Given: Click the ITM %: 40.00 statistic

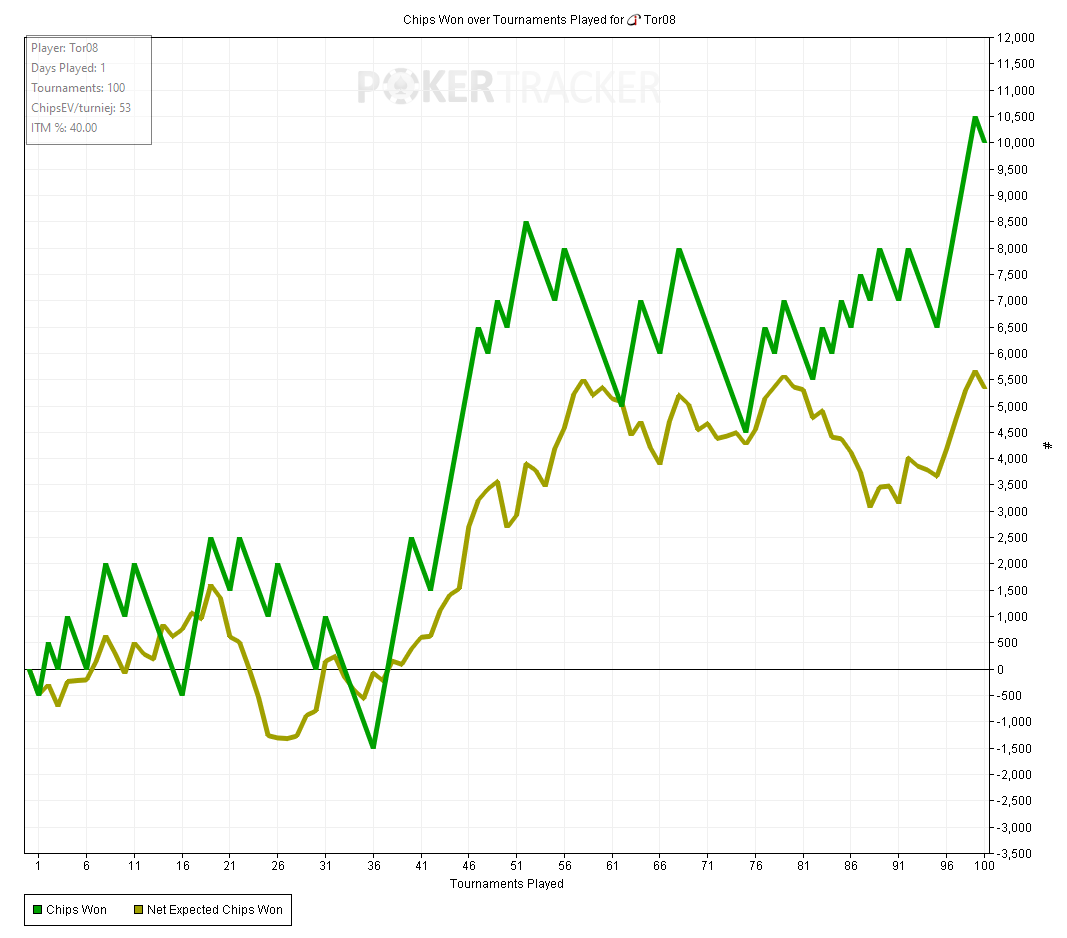Looking at the screenshot, I should [x=64, y=127].
